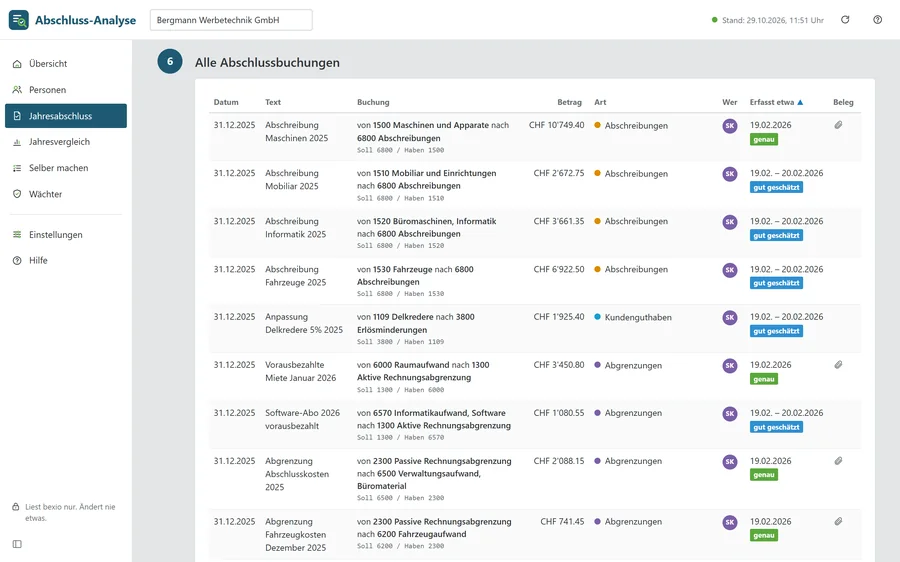Click SK avatar in Abgrenzung Abschlusskosten row

point(730,462)
